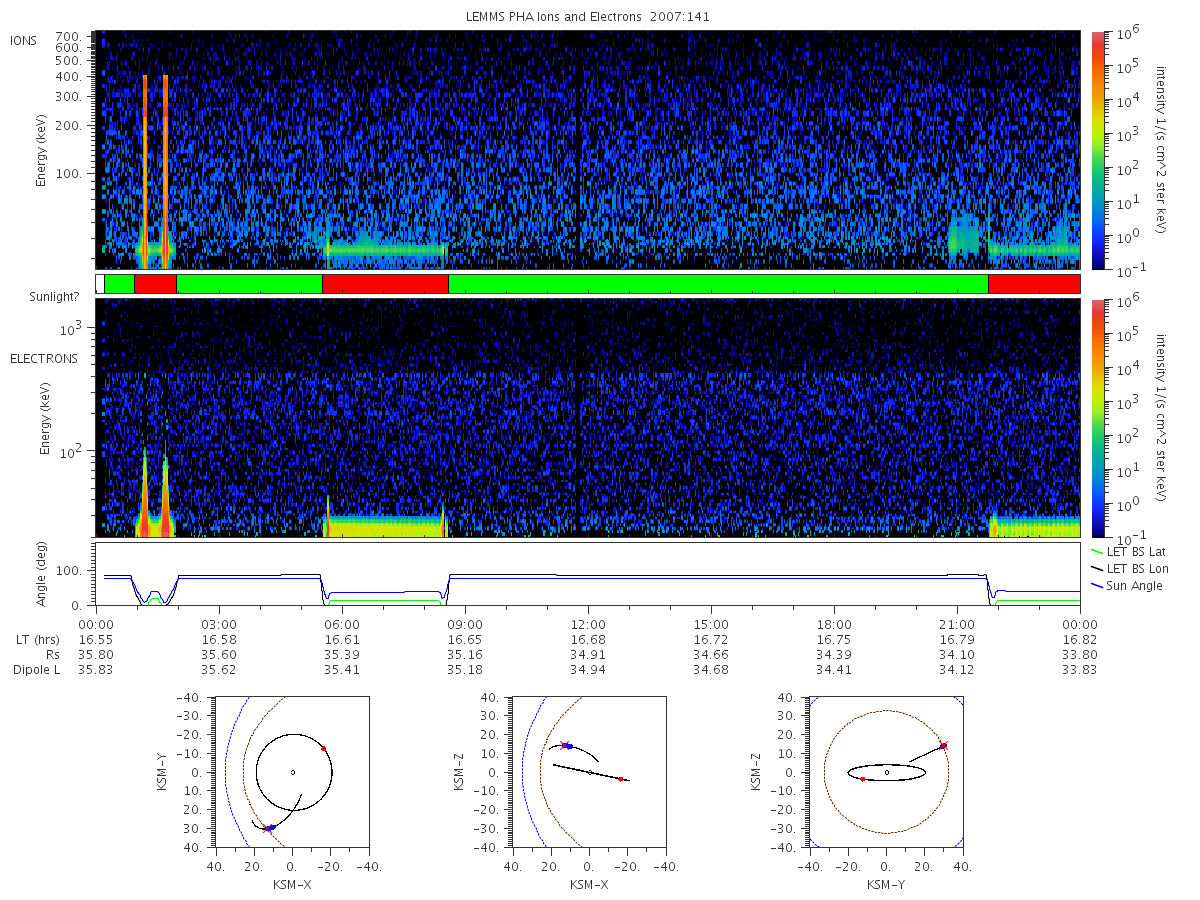Viewport: 1200px width, 900px height.
Task: Click the Dipole L row label
Action: 37,670
